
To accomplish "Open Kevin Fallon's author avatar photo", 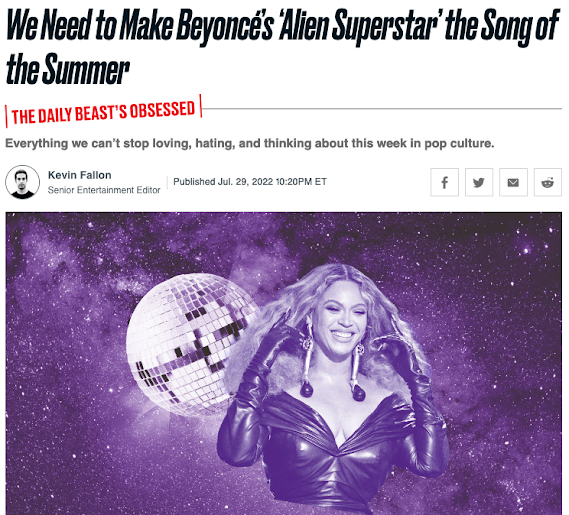I will pyautogui.click(x=22, y=182).
